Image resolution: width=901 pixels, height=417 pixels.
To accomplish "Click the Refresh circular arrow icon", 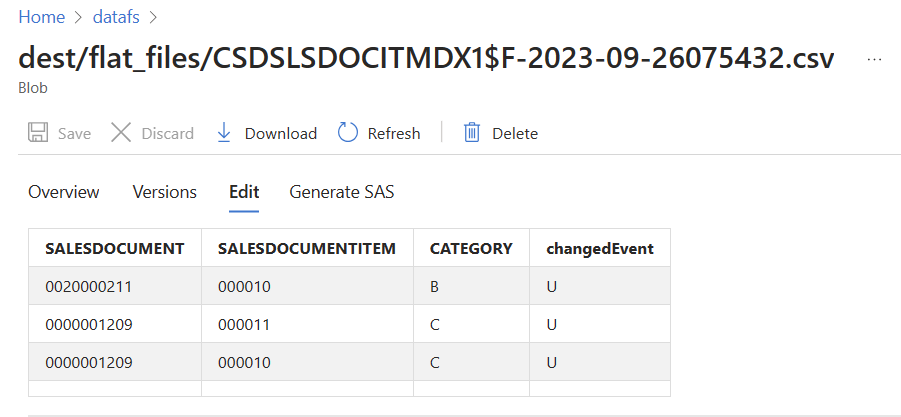I will [x=348, y=133].
